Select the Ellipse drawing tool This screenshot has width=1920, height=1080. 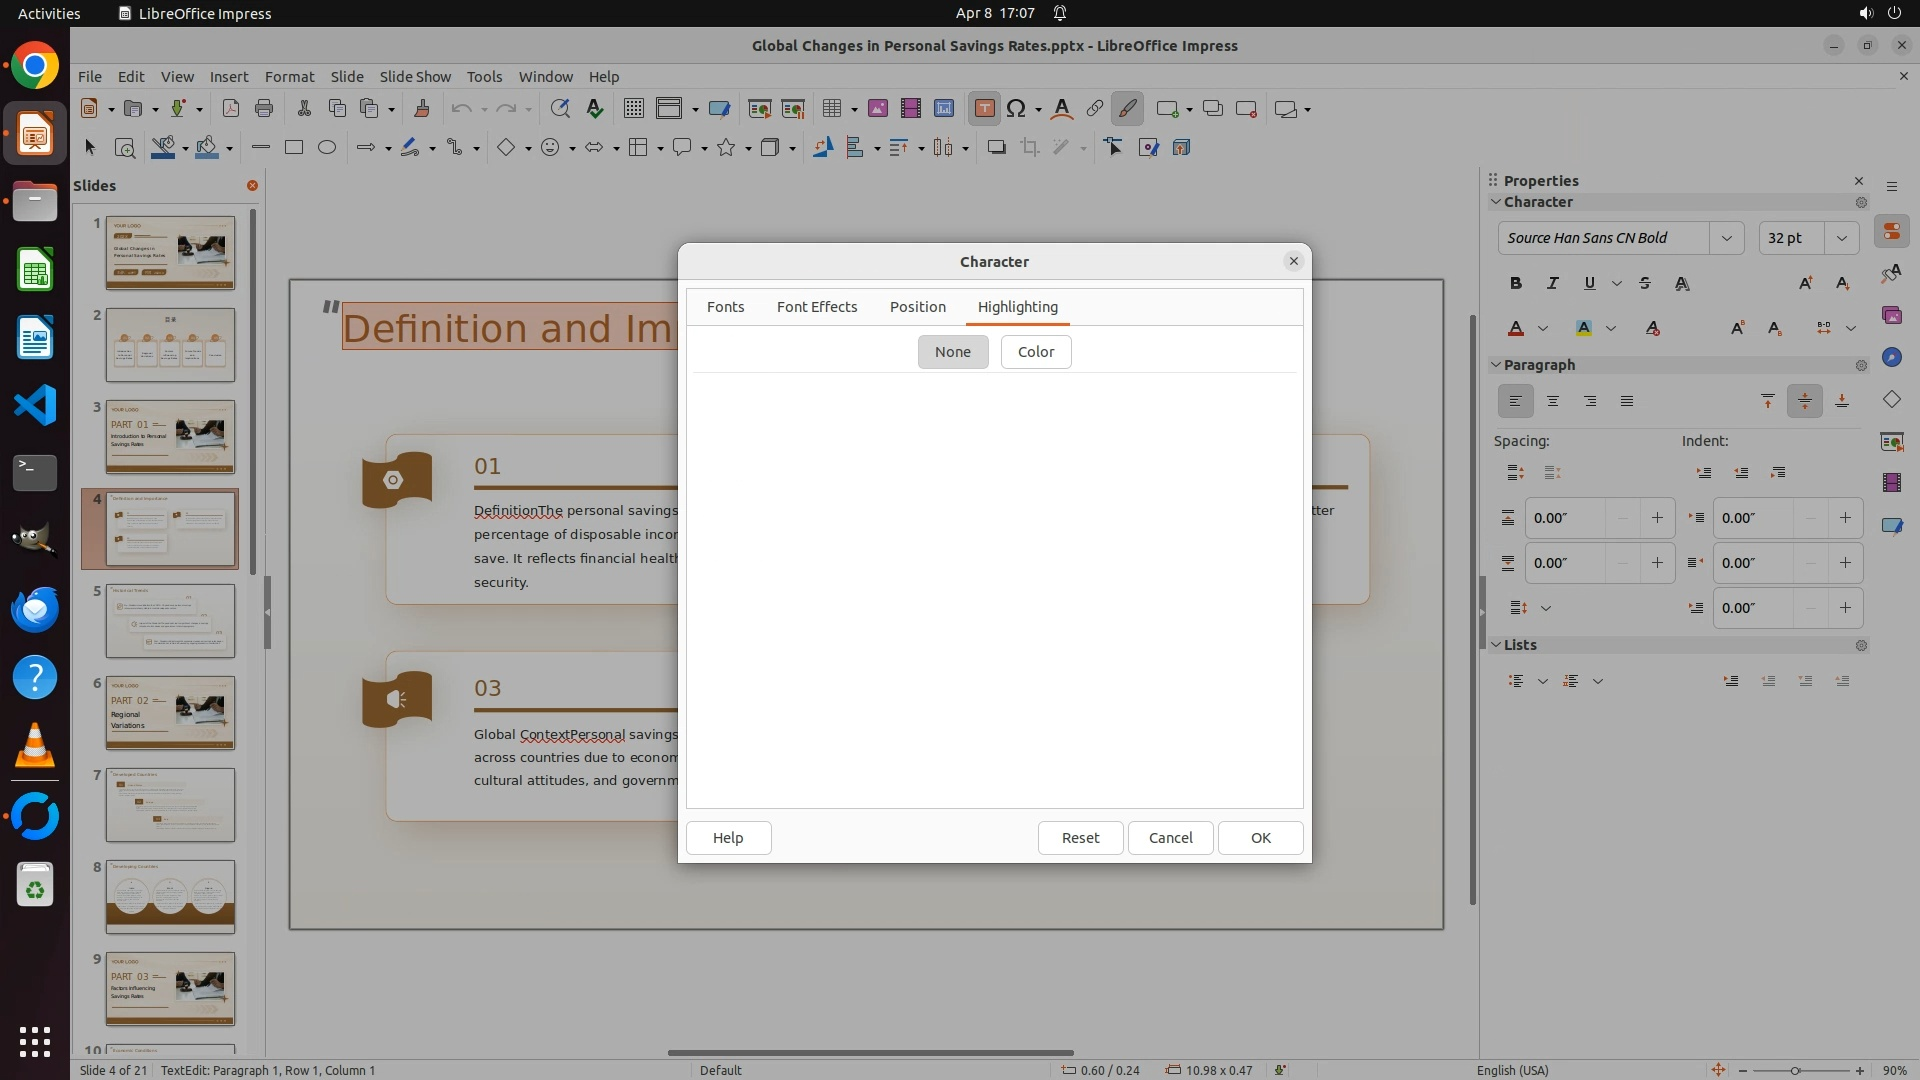tap(327, 148)
